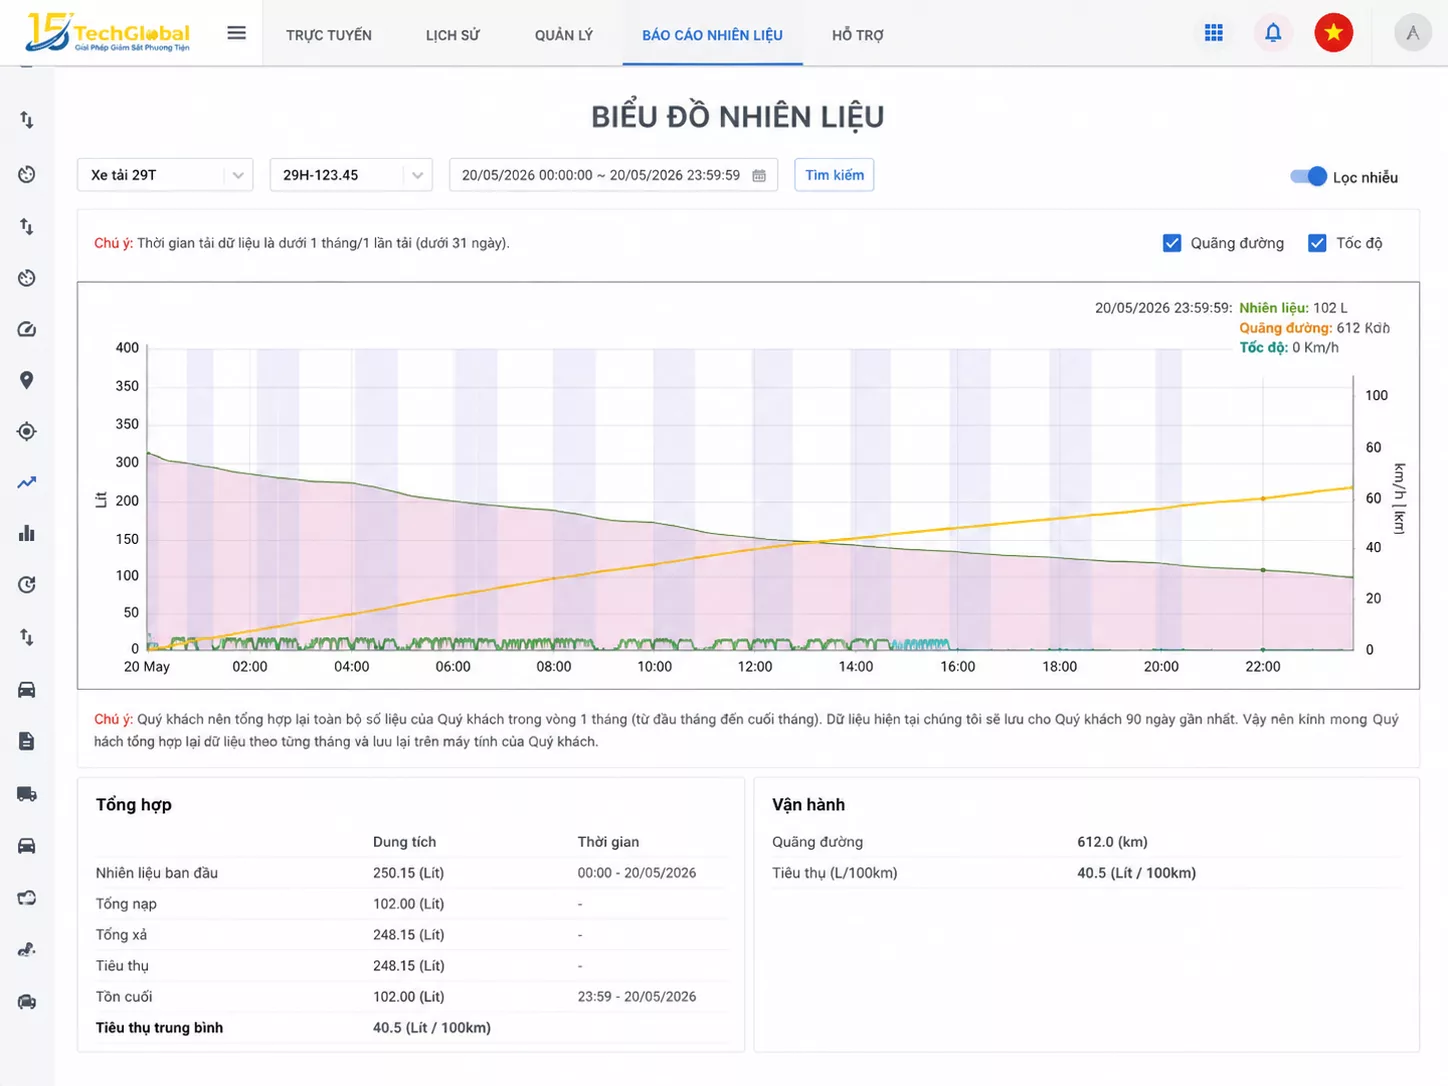Open the HỖ TRỢ menu
This screenshot has width=1448, height=1086.
(858, 35)
